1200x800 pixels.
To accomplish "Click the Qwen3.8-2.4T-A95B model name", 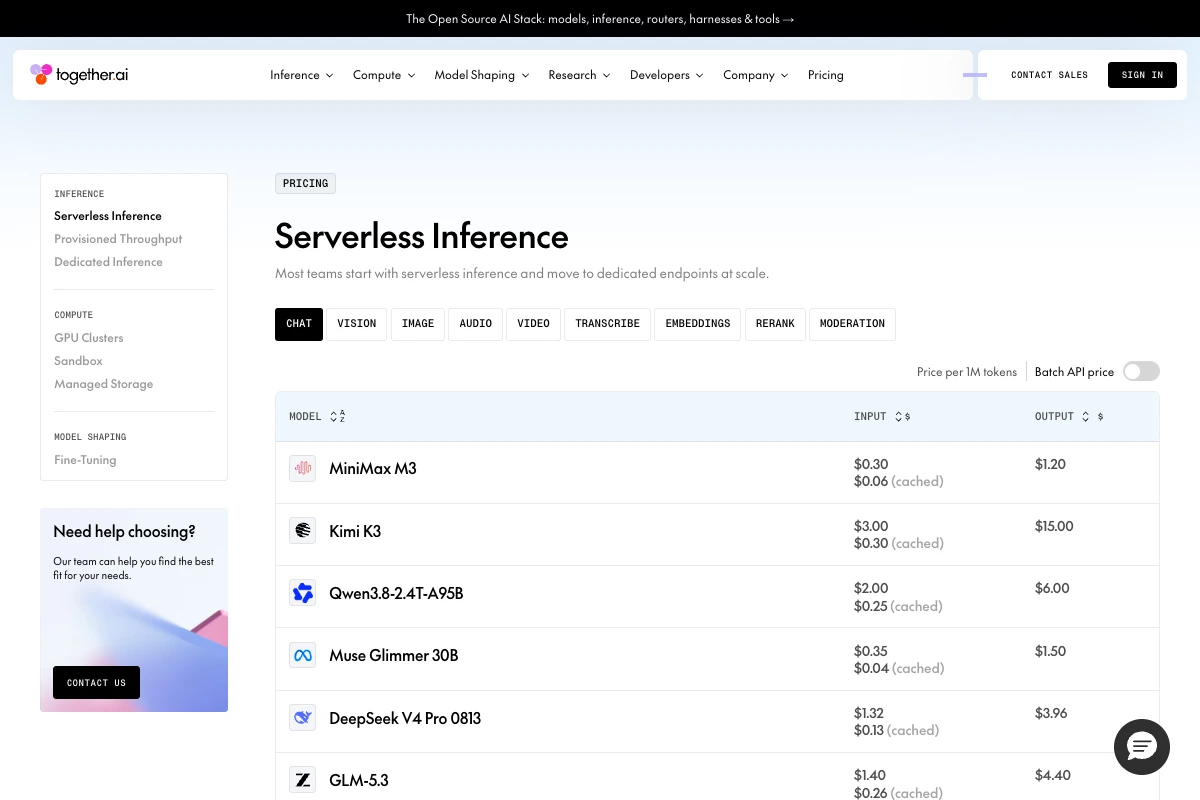I will tap(396, 593).
